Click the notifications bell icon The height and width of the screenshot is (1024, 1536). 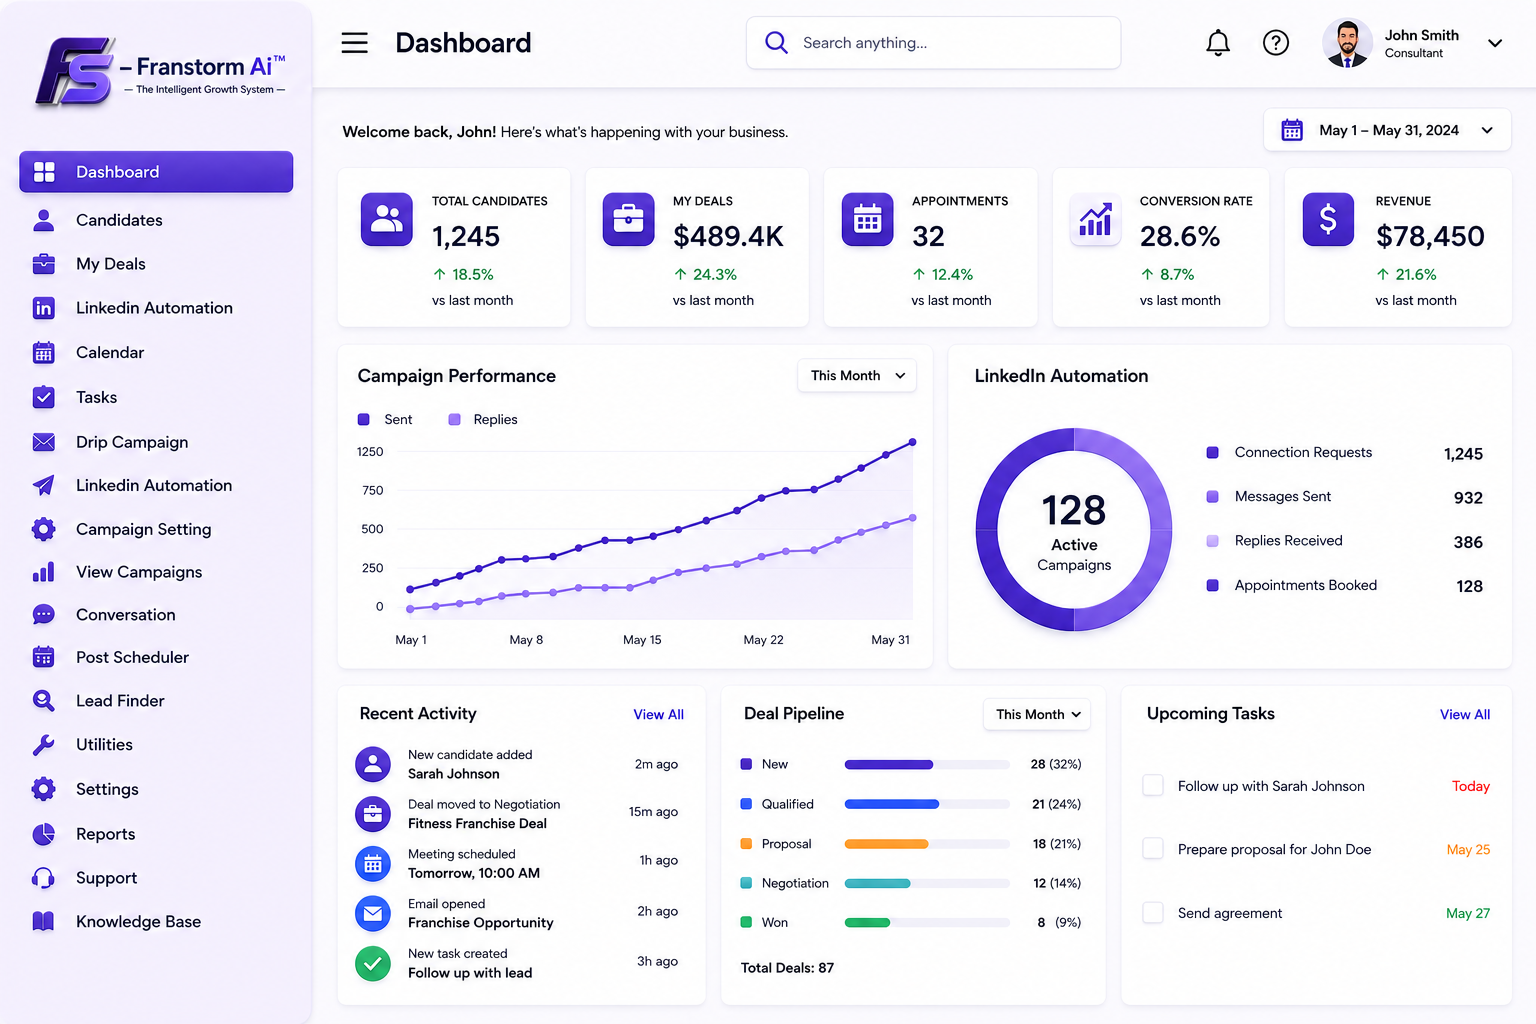pos(1217,43)
